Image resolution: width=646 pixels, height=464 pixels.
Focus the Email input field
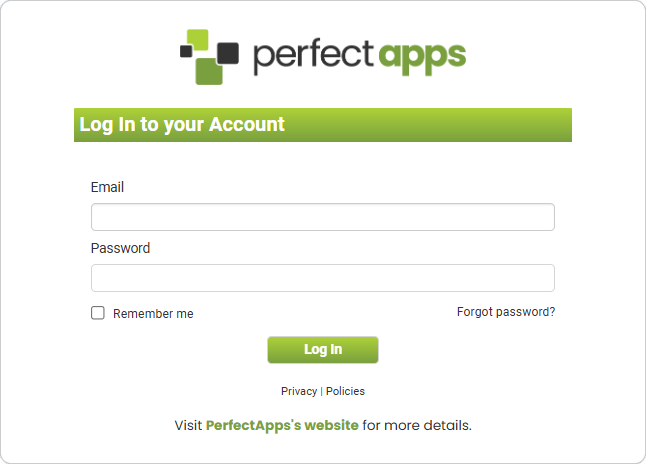pyautogui.click(x=322, y=217)
